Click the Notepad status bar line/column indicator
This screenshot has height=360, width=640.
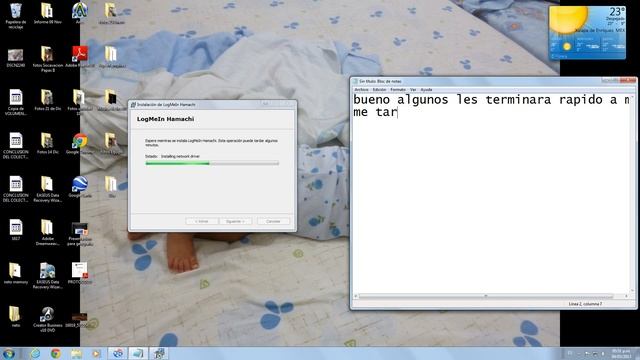(585, 304)
